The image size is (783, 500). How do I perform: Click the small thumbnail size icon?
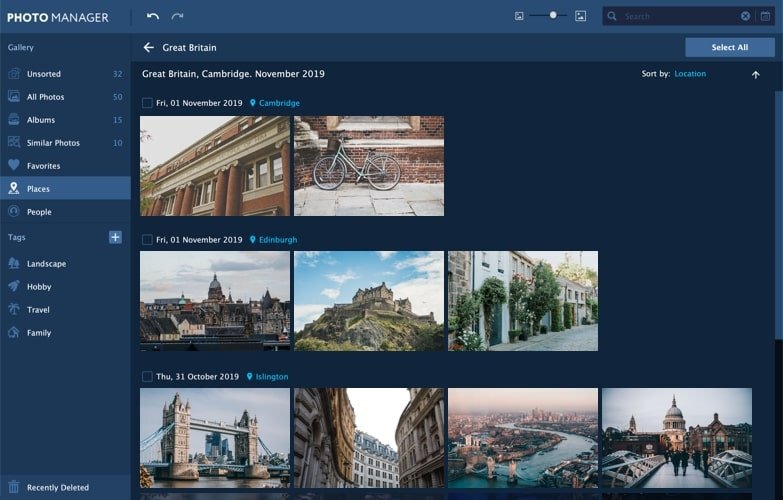coord(519,17)
